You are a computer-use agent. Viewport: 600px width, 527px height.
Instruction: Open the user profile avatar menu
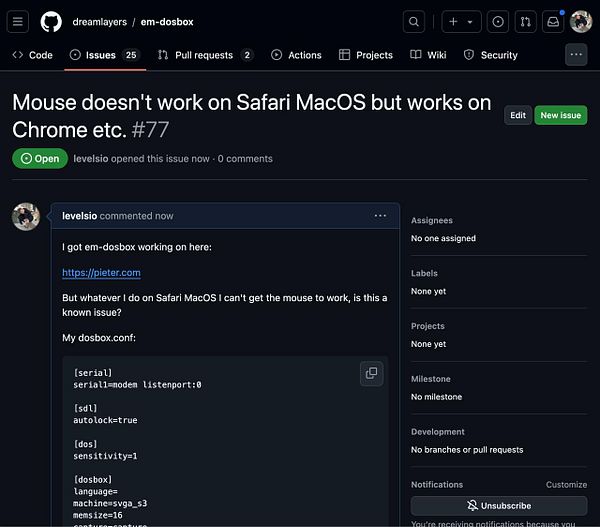point(581,22)
